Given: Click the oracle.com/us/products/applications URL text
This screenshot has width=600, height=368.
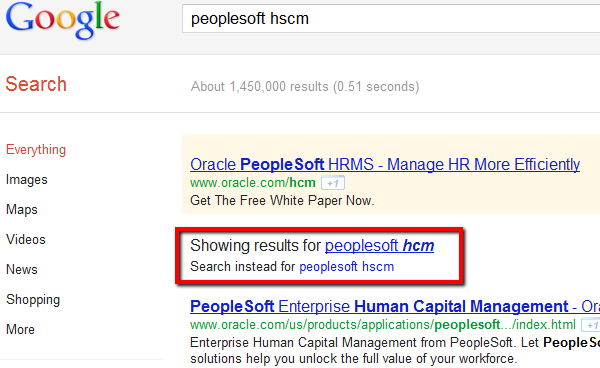Looking at the screenshot, I should [x=383, y=325].
